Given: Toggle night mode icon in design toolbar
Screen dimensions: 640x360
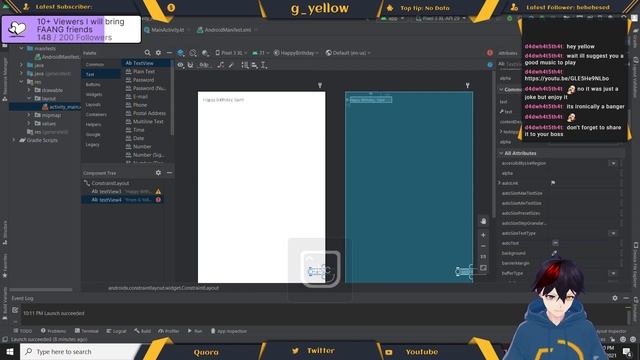Looking at the screenshot, I should [x=205, y=53].
